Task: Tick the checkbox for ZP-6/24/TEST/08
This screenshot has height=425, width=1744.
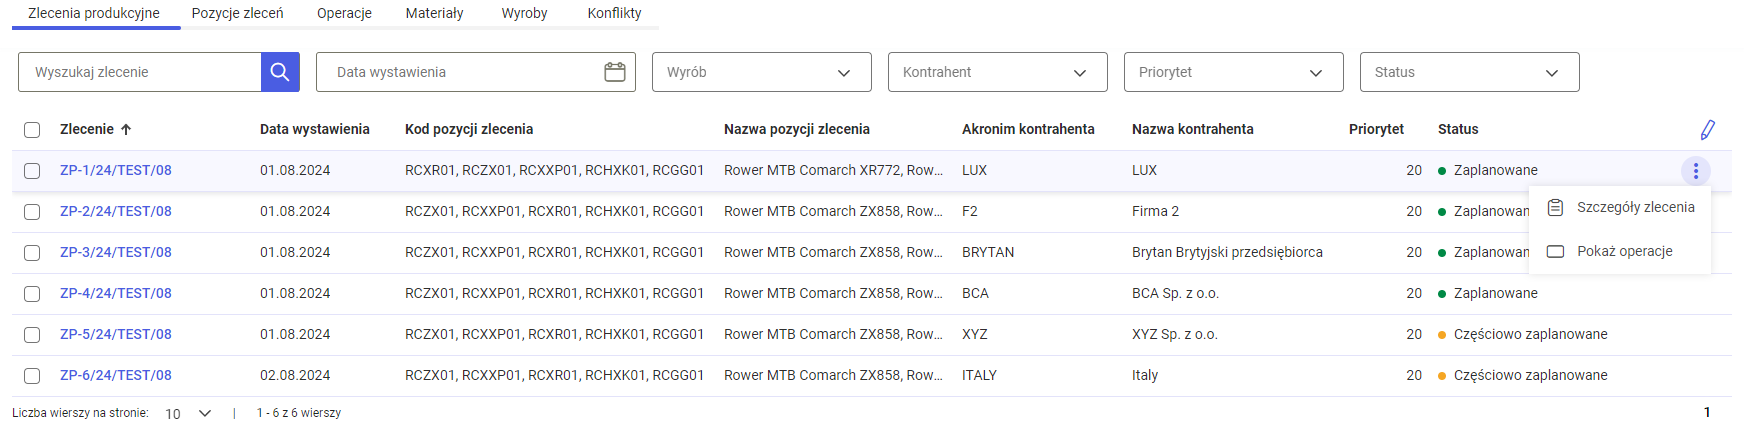Action: click(x=32, y=376)
